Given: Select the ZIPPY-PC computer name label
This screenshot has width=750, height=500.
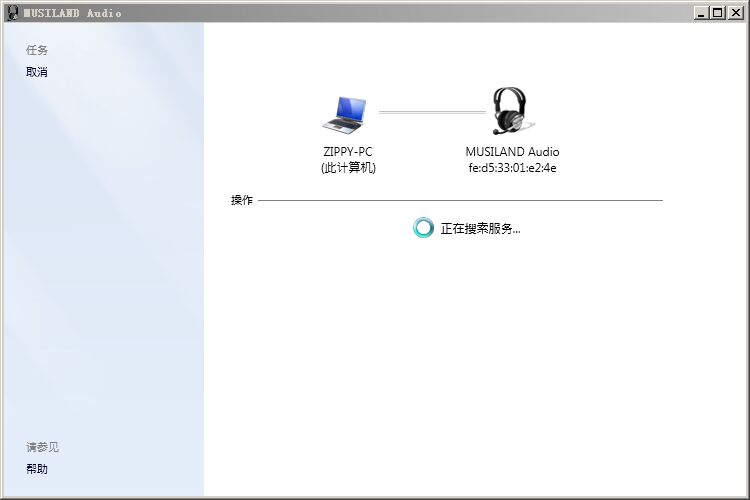Looking at the screenshot, I should tap(348, 152).
